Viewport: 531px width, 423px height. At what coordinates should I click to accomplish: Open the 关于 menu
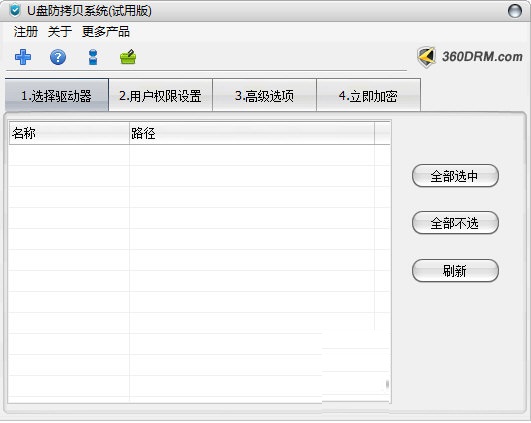(60, 32)
